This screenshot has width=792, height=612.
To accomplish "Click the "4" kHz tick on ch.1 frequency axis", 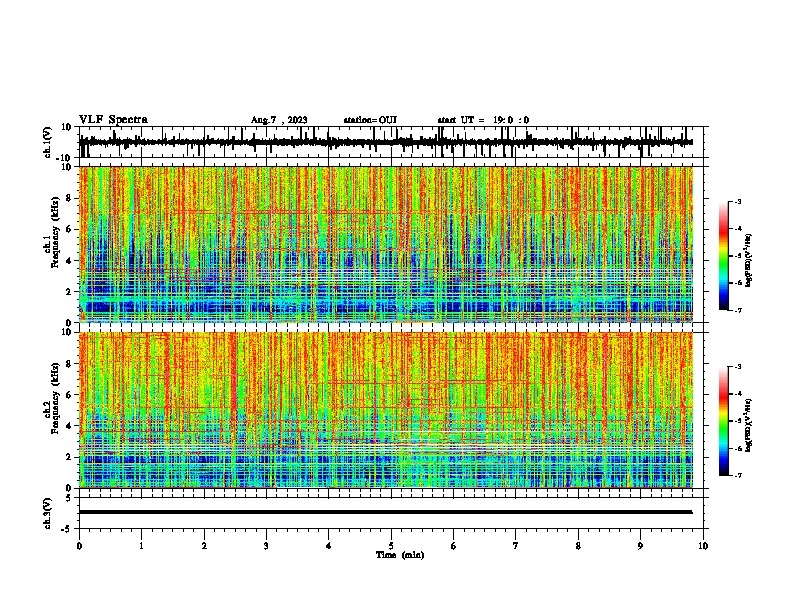I will click(69, 261).
